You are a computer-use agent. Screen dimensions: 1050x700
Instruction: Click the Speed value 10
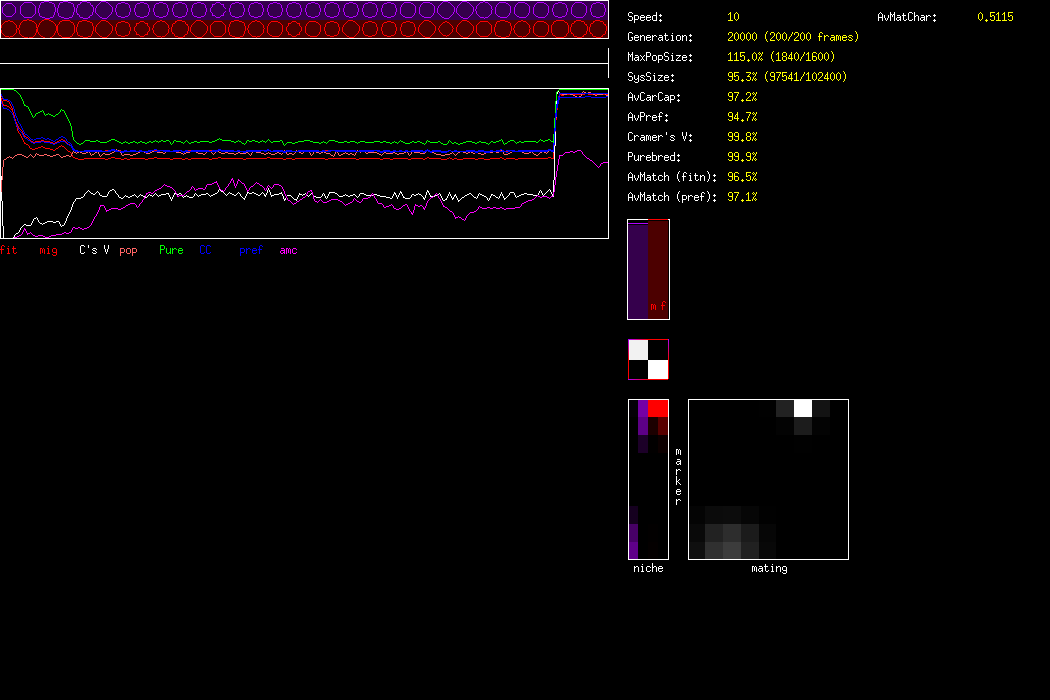pos(734,17)
